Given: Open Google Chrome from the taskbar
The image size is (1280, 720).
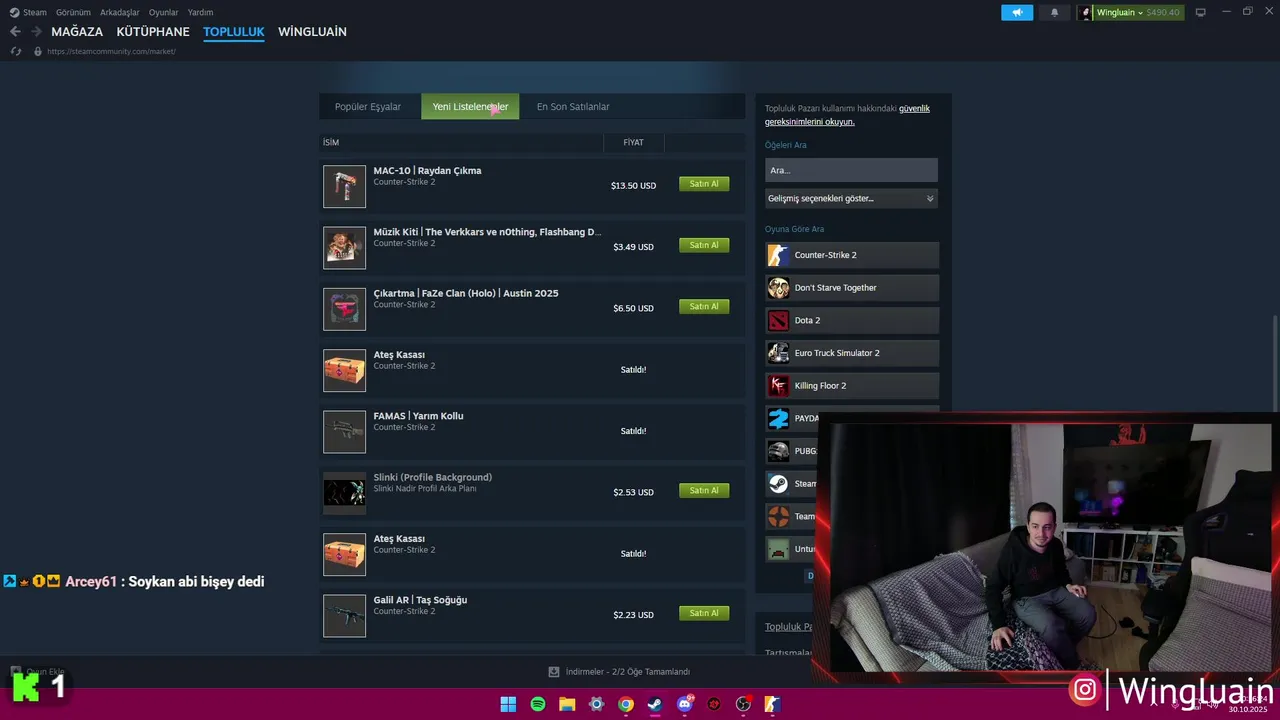Looking at the screenshot, I should point(626,704).
